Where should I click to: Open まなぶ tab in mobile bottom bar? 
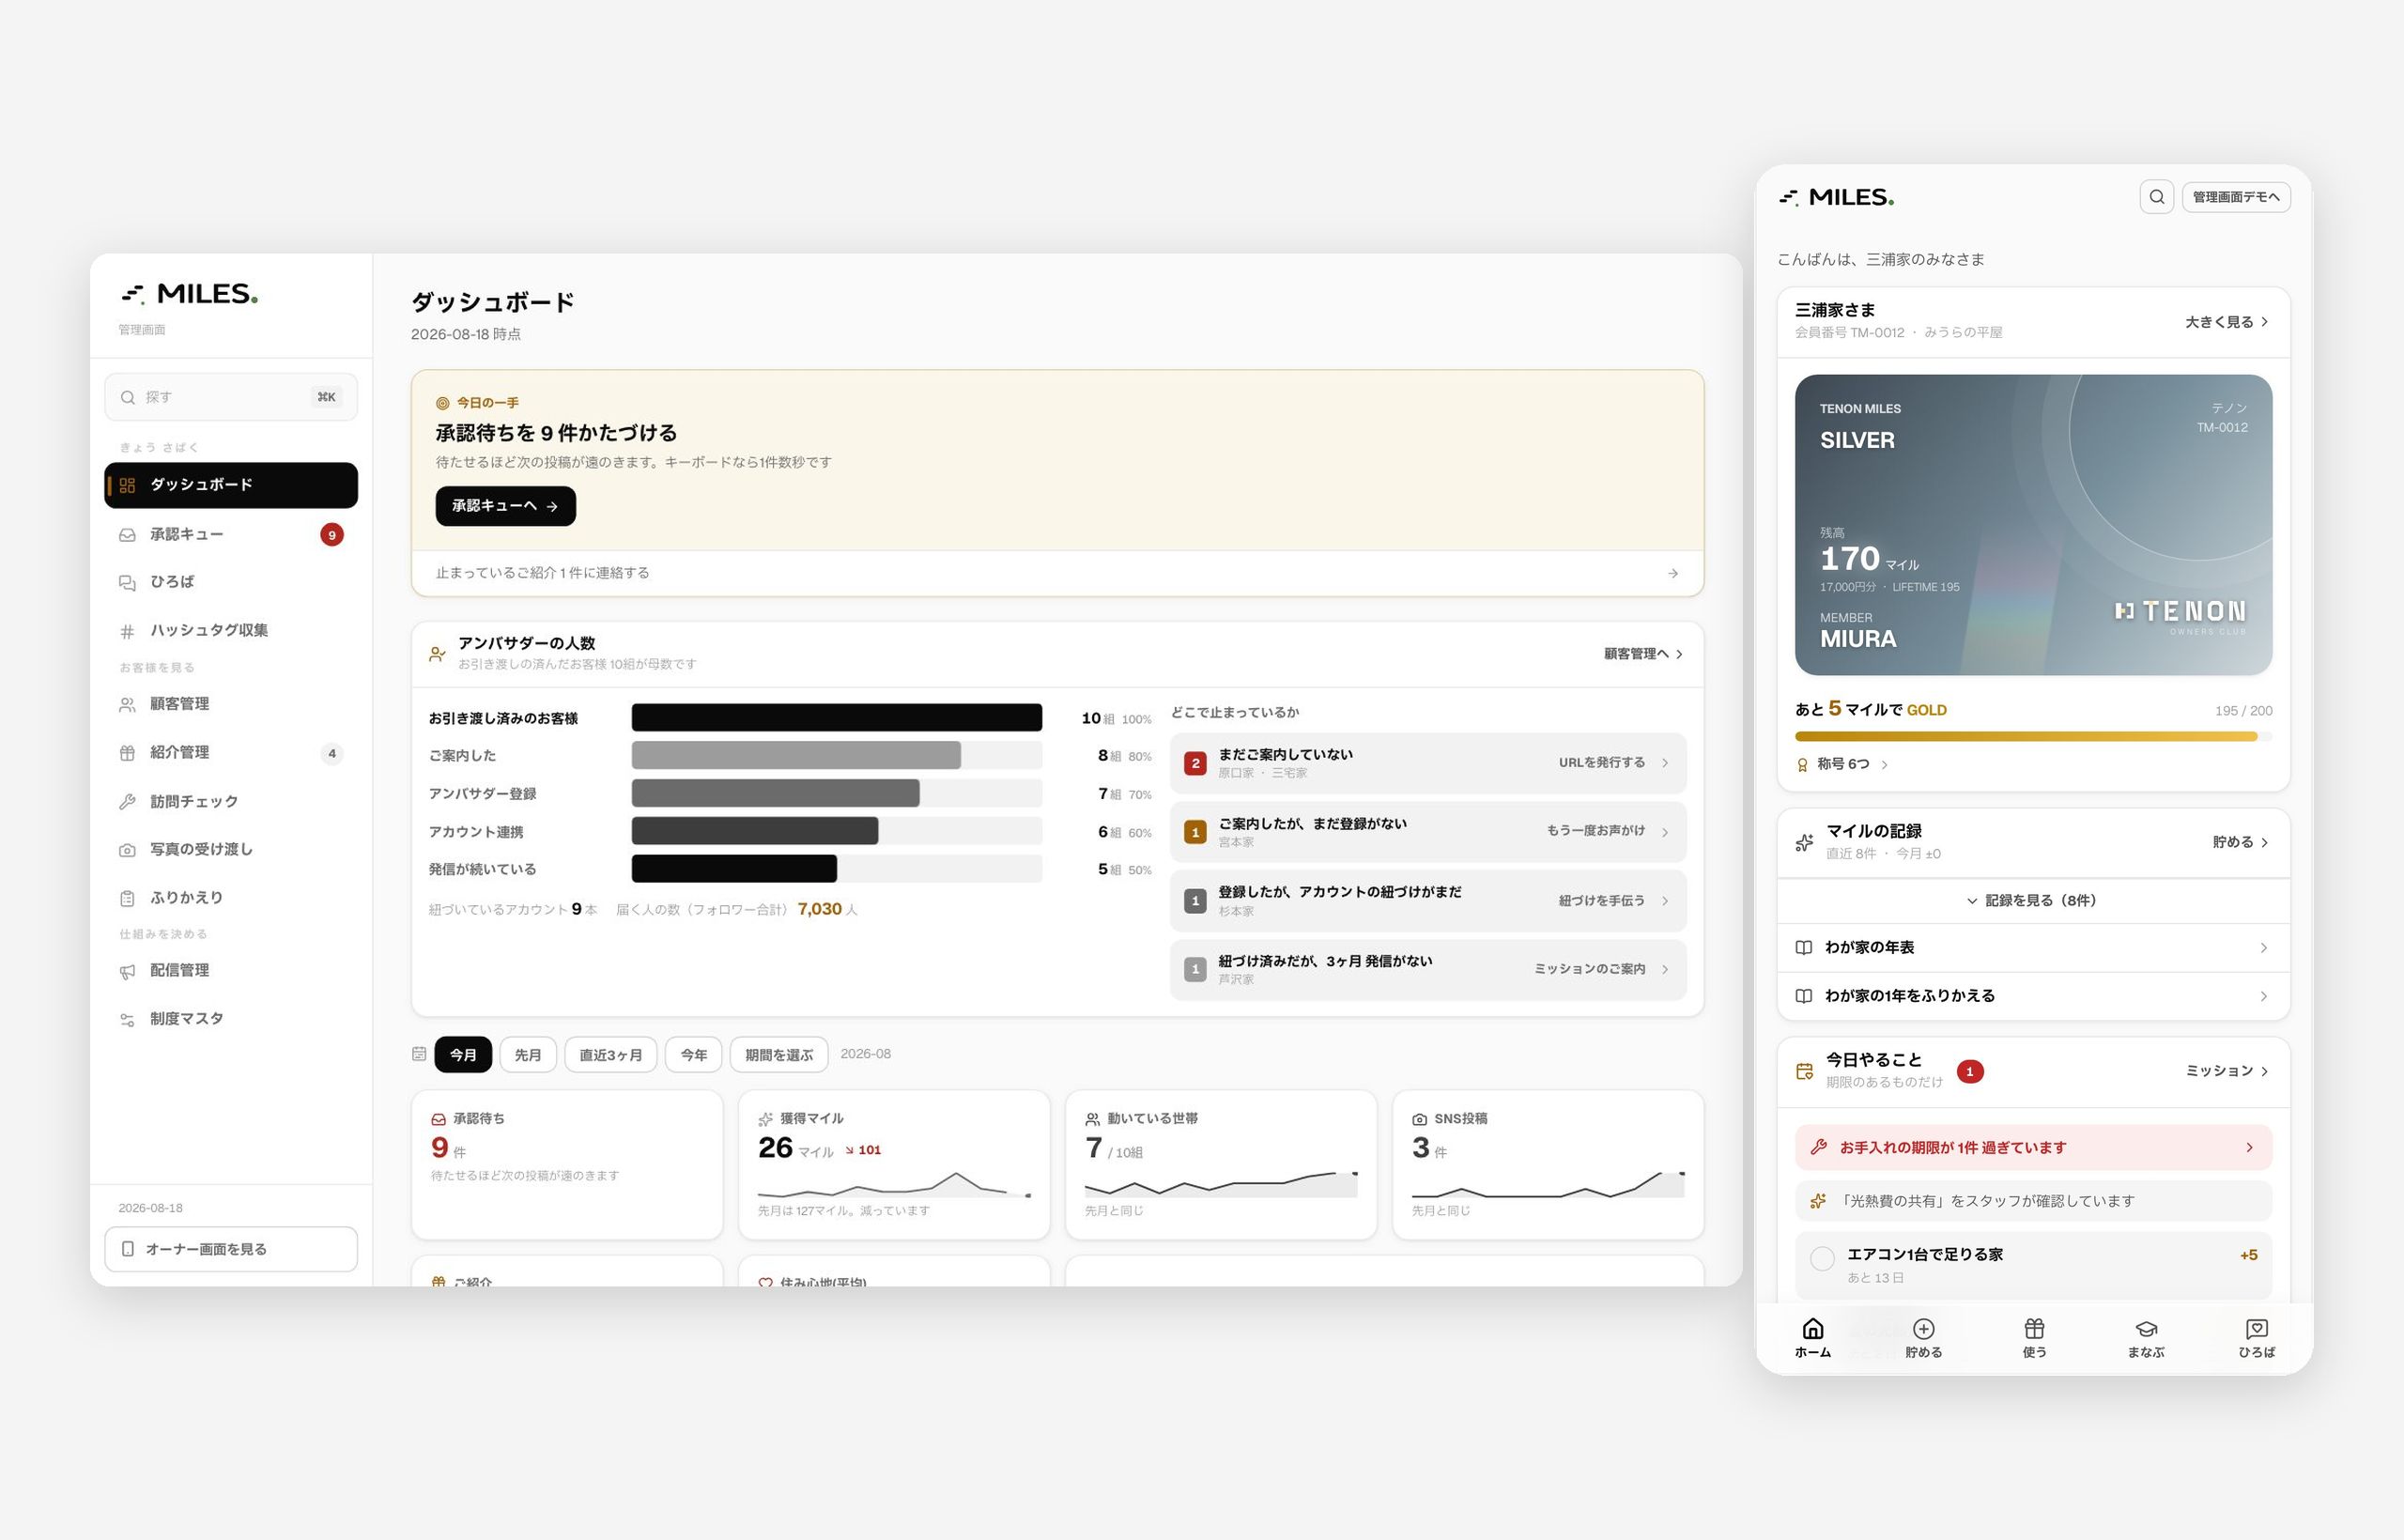[x=2145, y=1338]
